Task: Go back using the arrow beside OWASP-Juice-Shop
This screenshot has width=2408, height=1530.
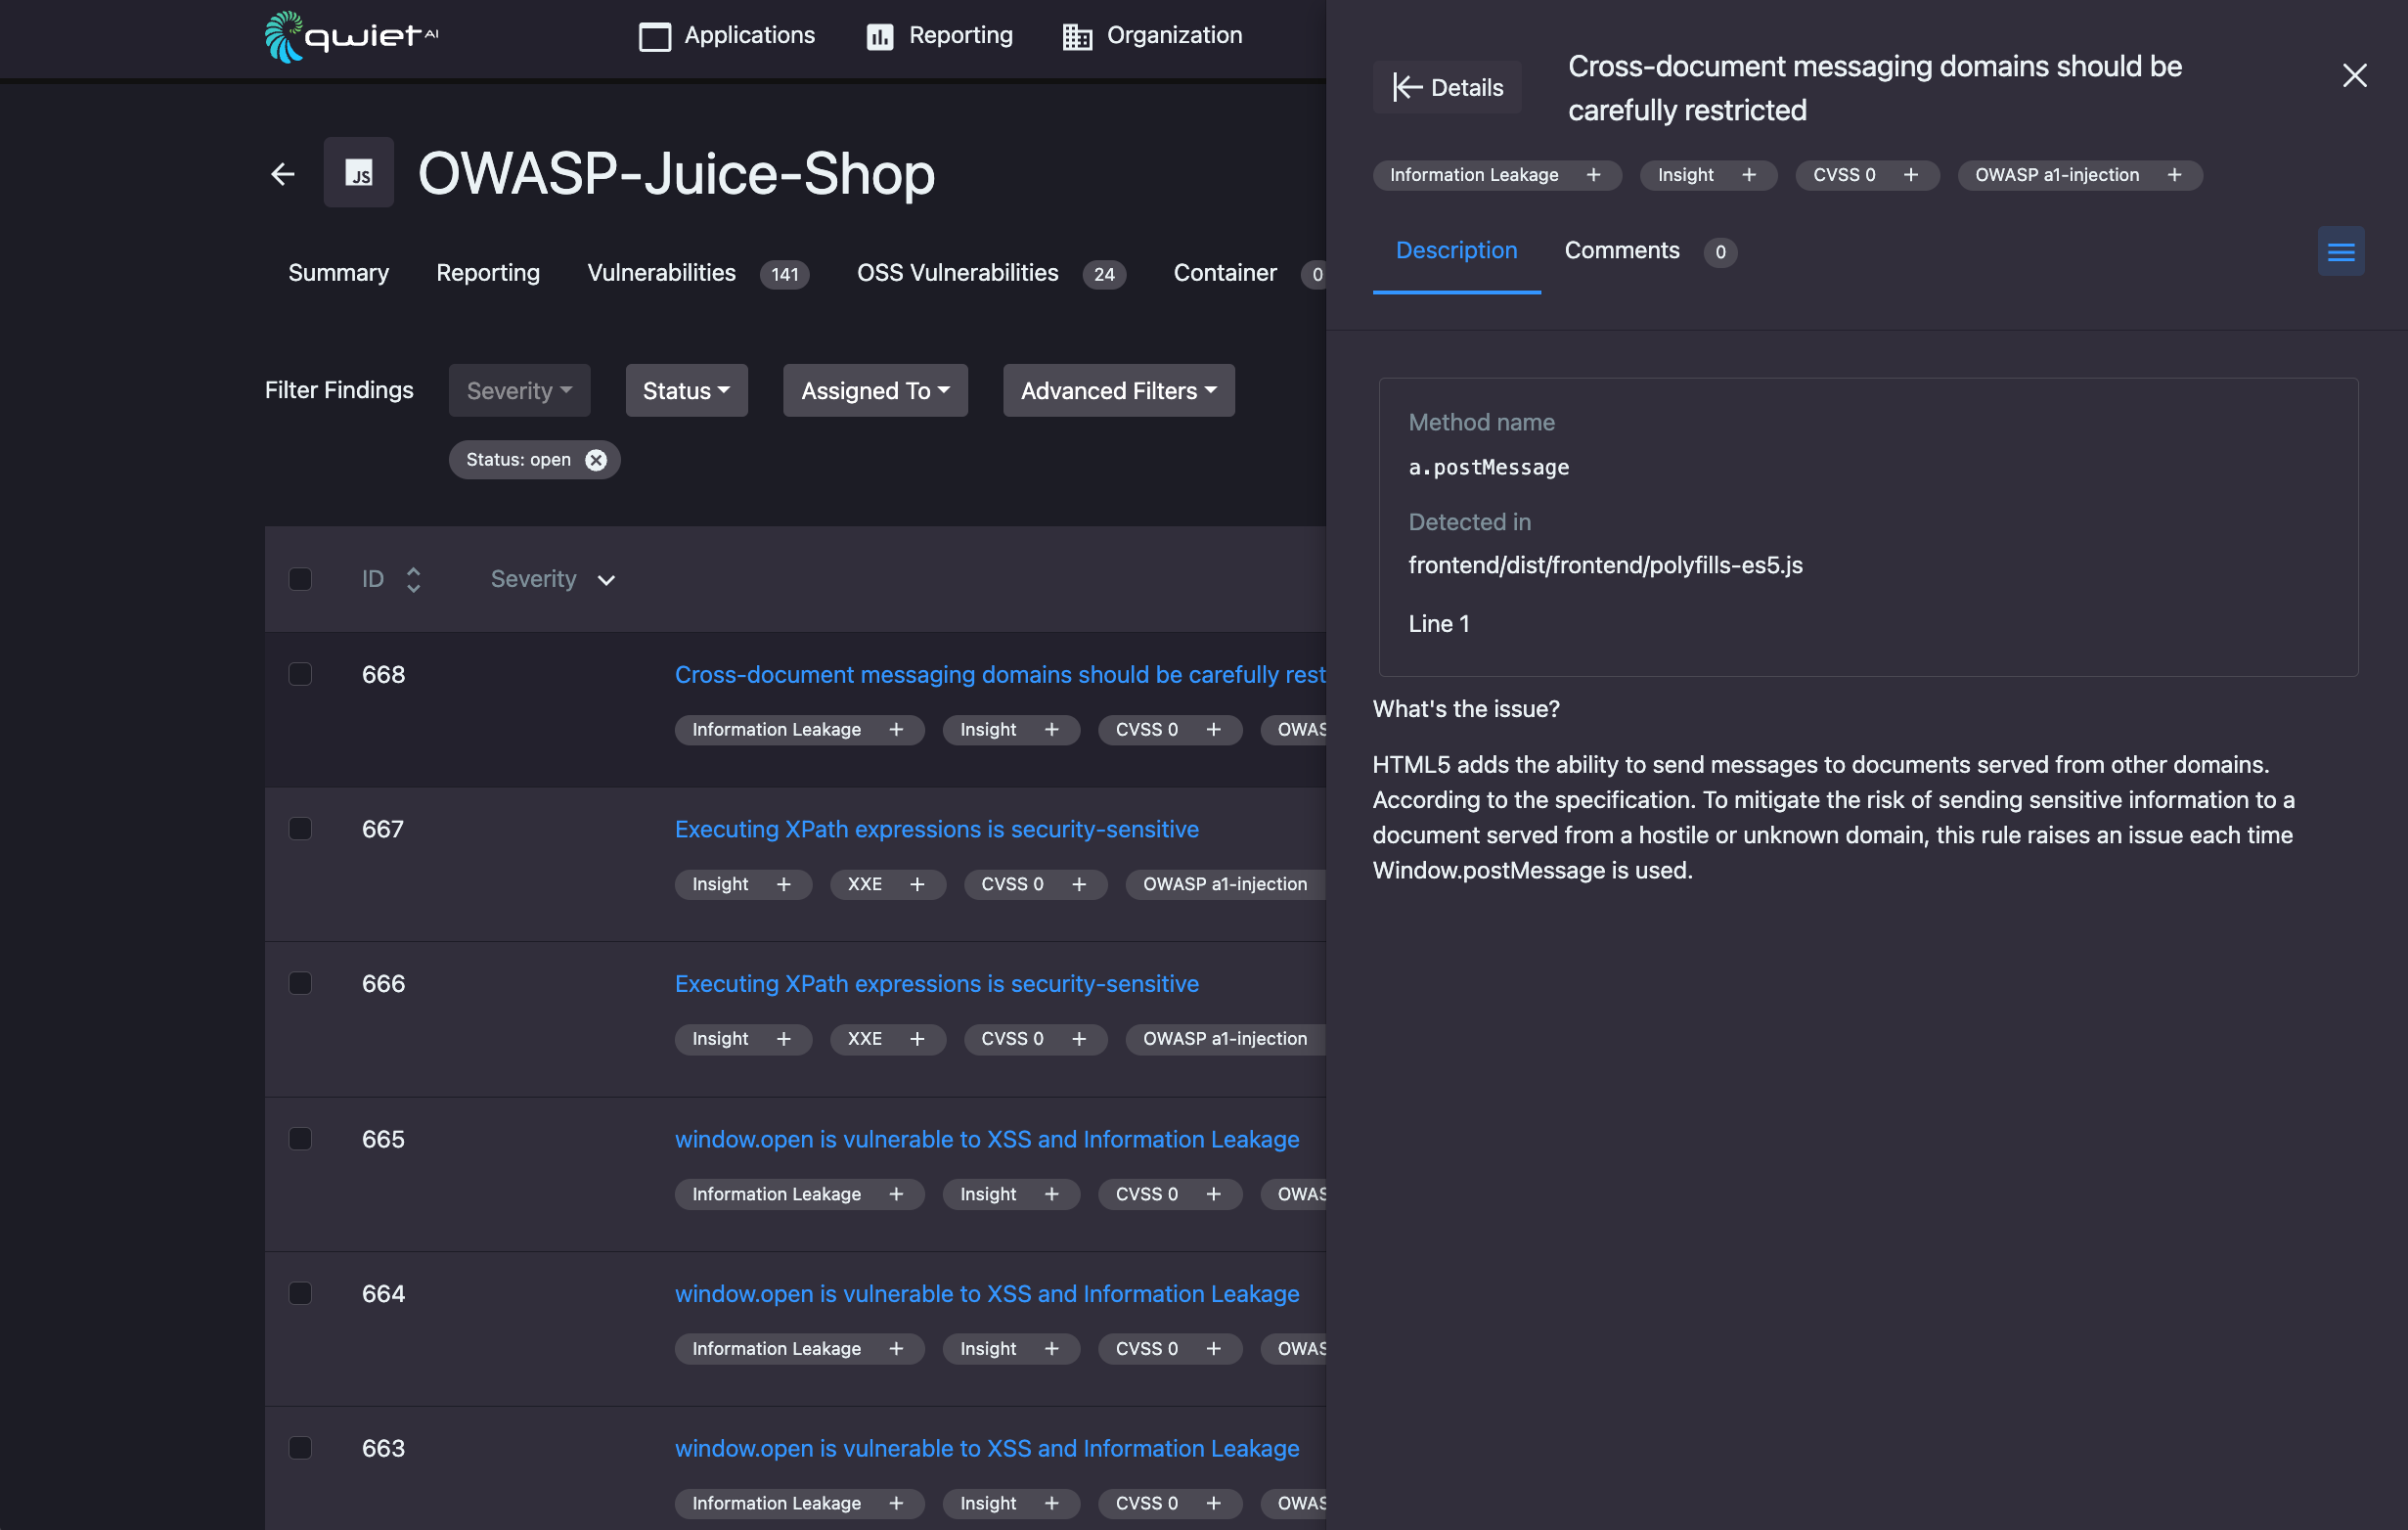Action: (x=283, y=174)
